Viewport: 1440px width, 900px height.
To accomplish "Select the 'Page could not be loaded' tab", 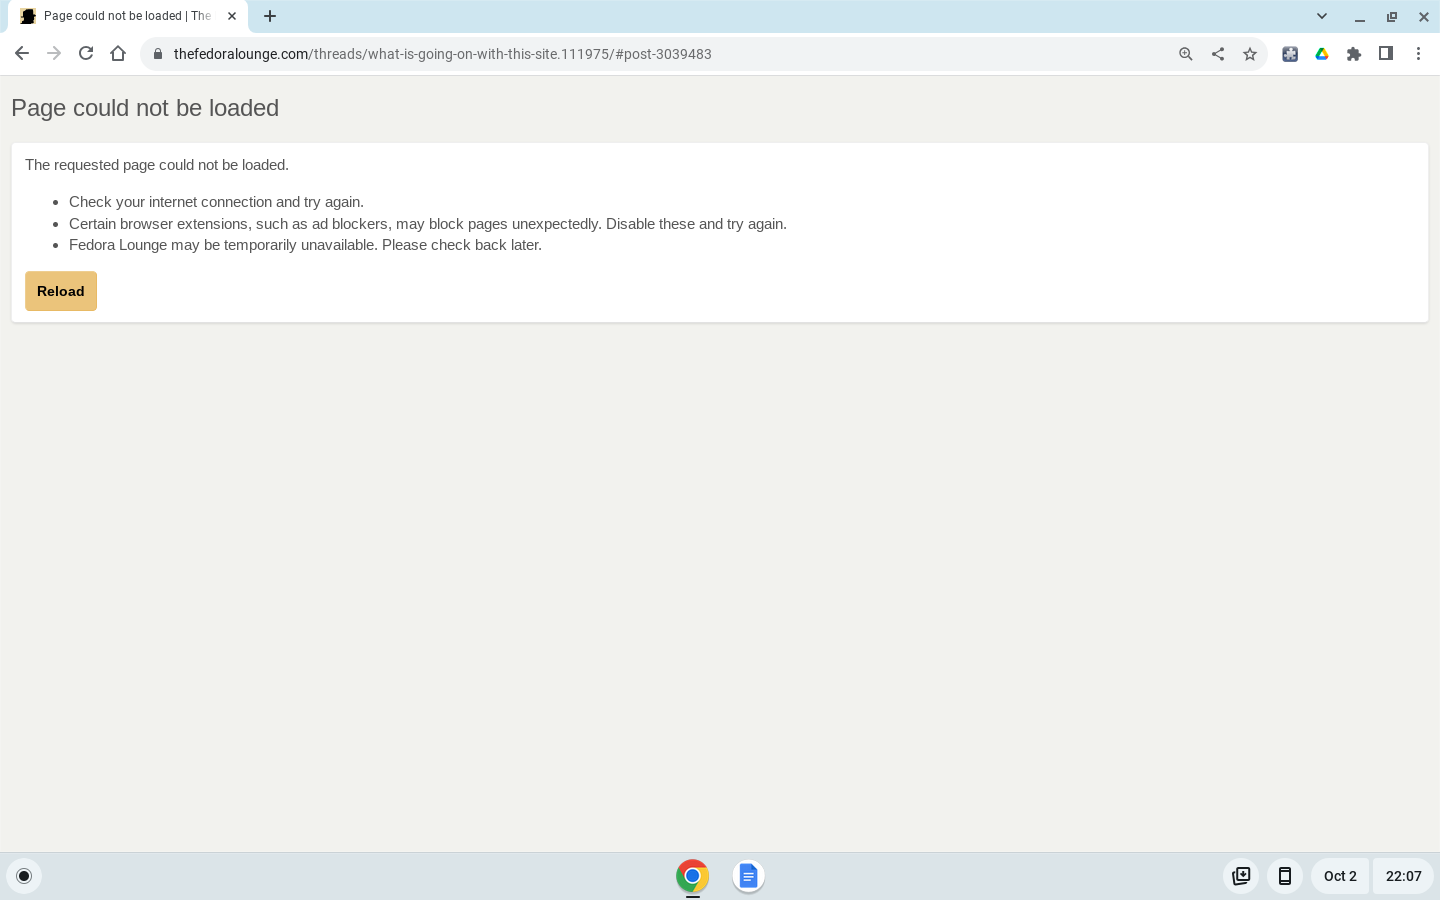I will click(127, 16).
